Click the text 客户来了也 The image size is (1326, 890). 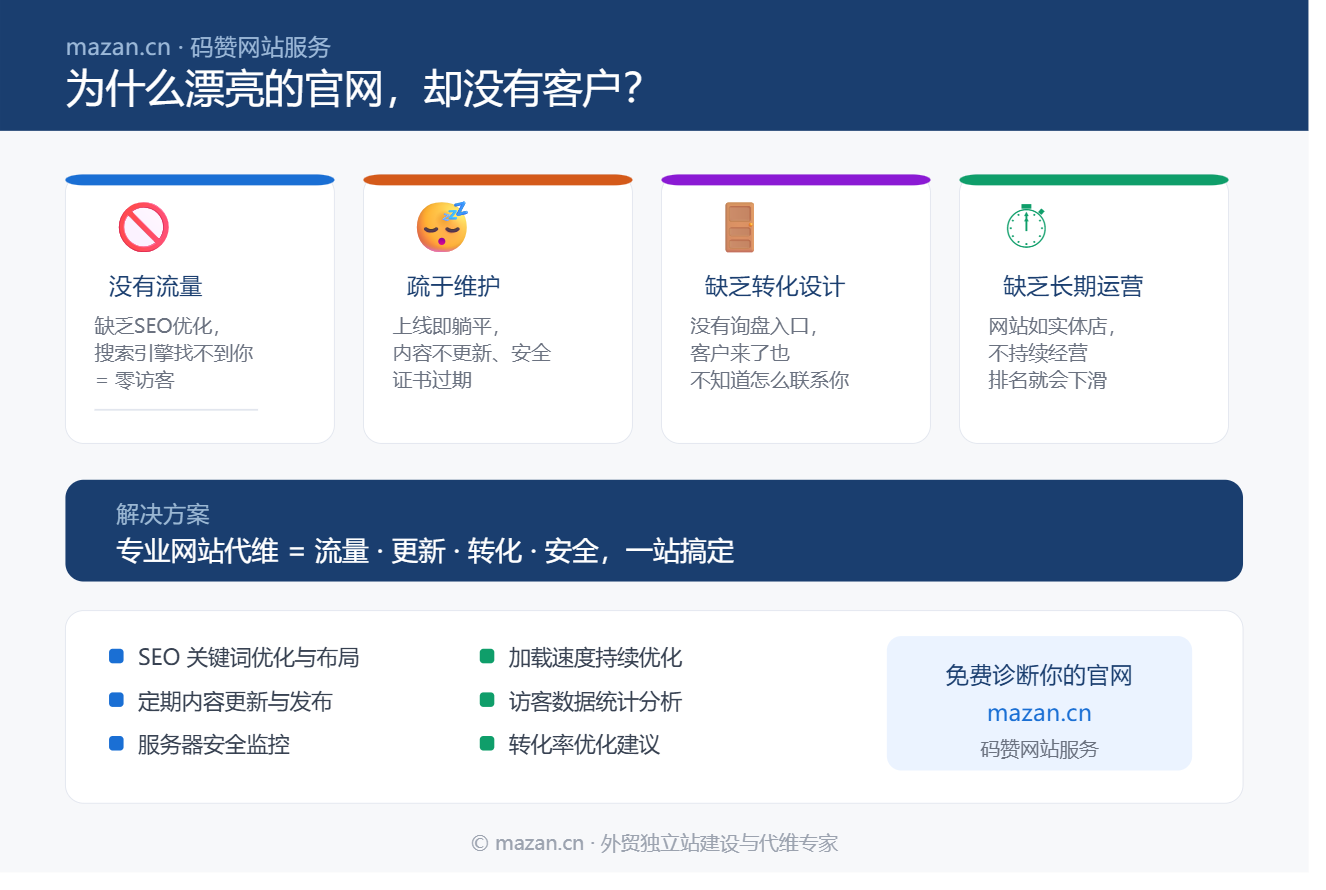click(740, 353)
